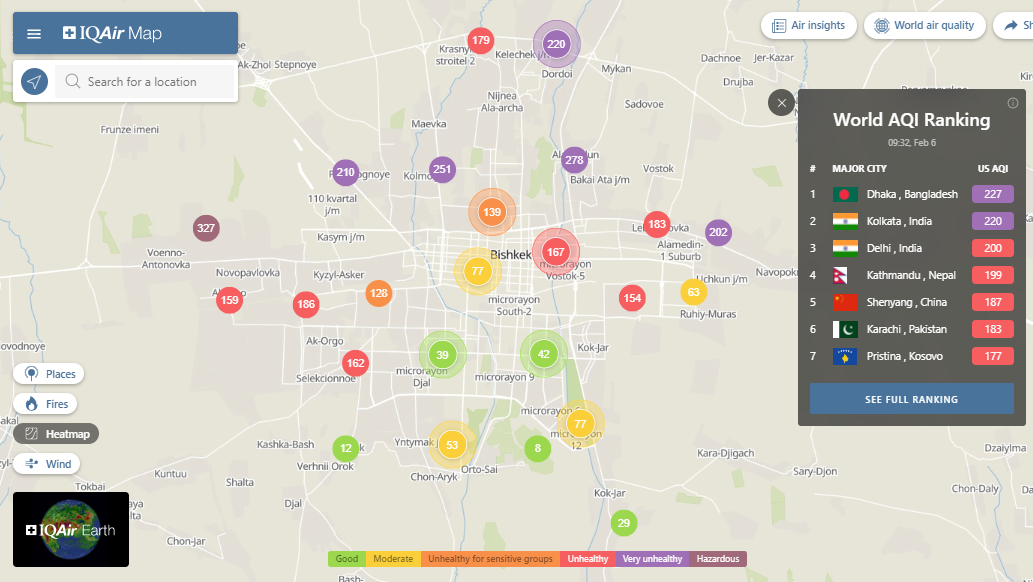This screenshot has height=582, width=1033.
Task: Toggle the Fires map layer
Action: 47,404
